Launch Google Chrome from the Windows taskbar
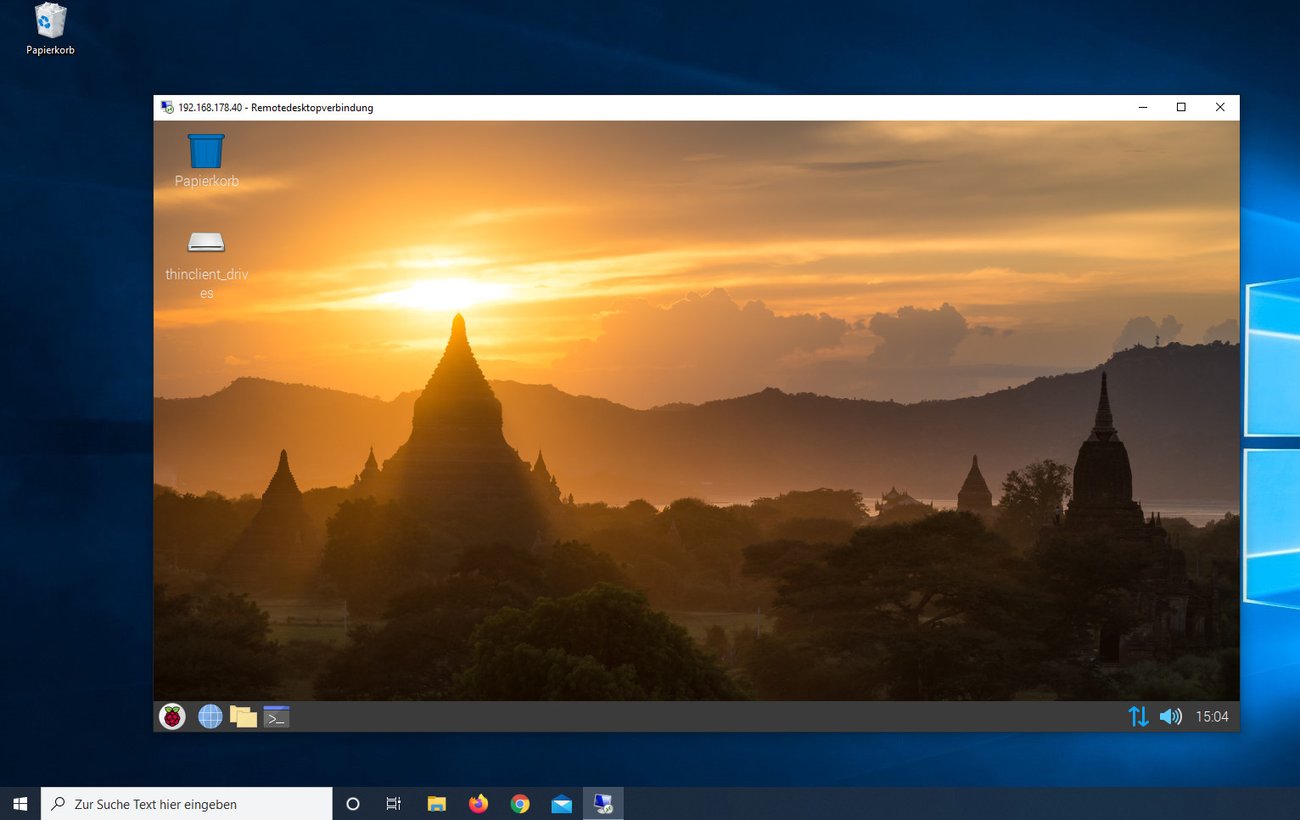 520,804
